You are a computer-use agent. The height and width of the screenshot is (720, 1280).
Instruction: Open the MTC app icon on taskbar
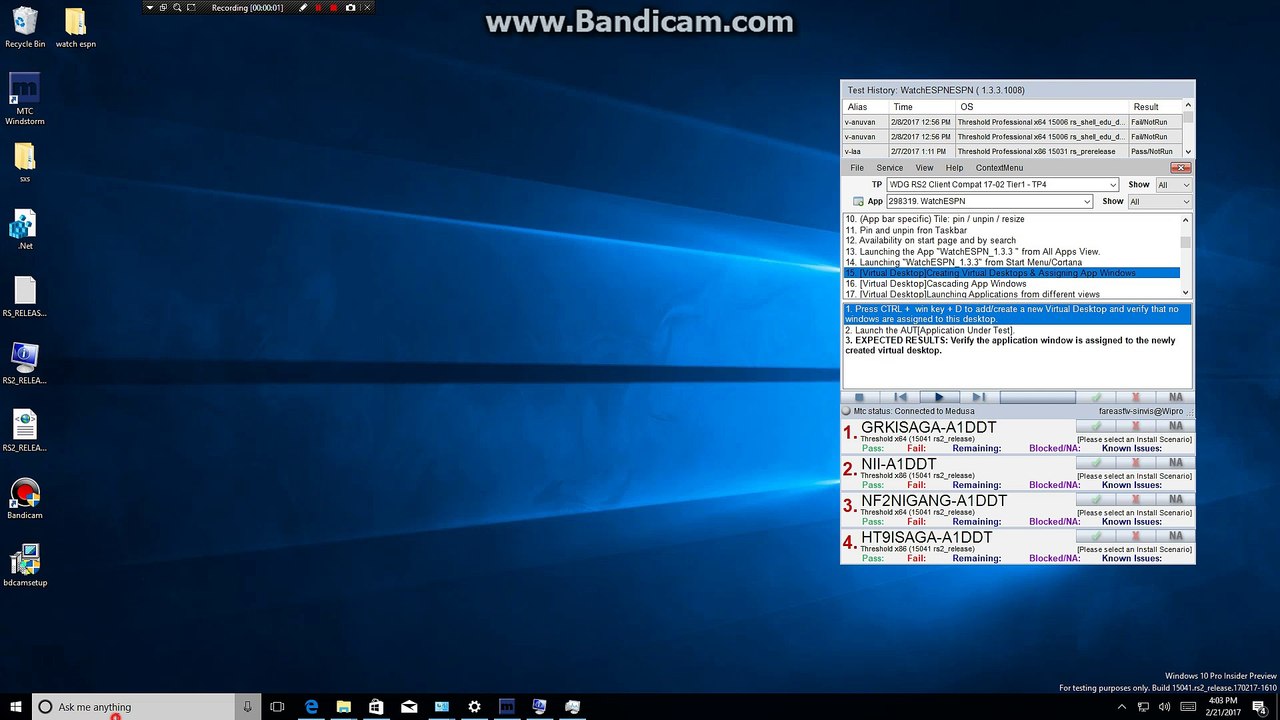[x=506, y=707]
